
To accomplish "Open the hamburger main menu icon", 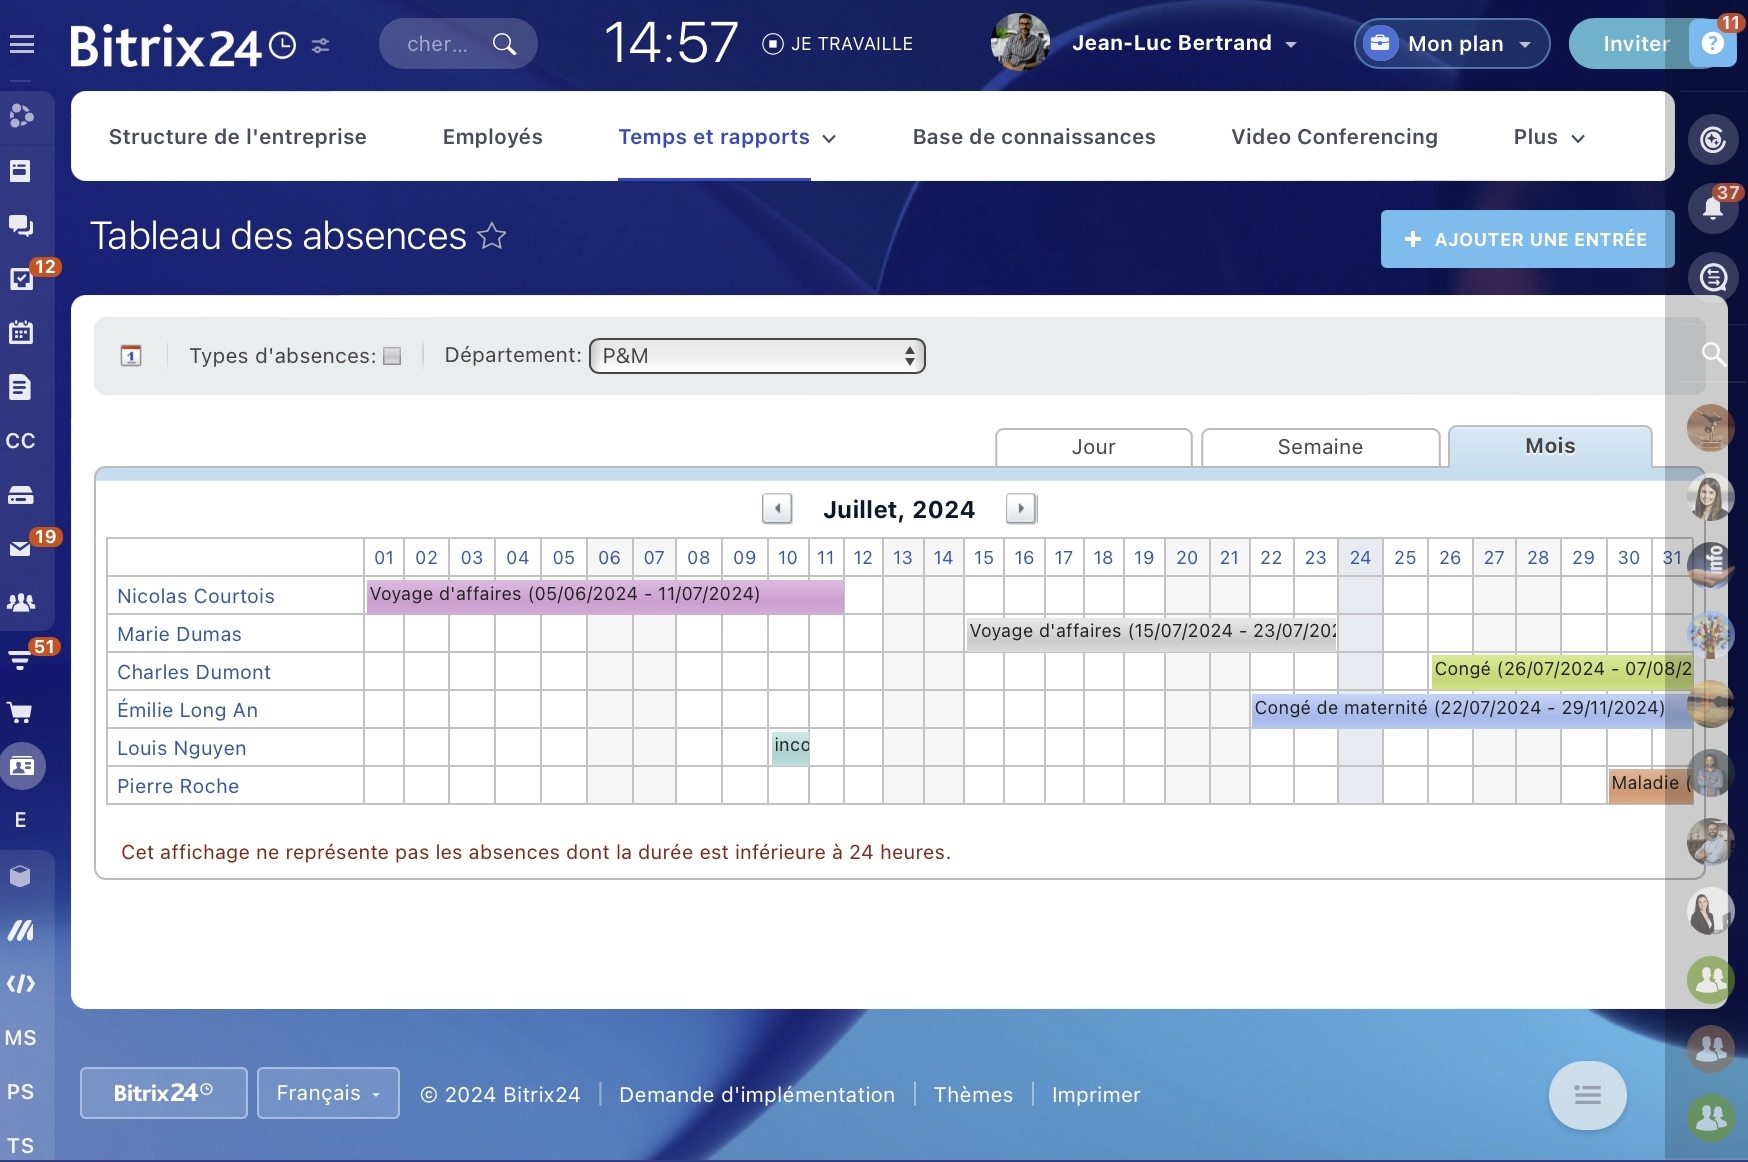I will click(x=22, y=44).
